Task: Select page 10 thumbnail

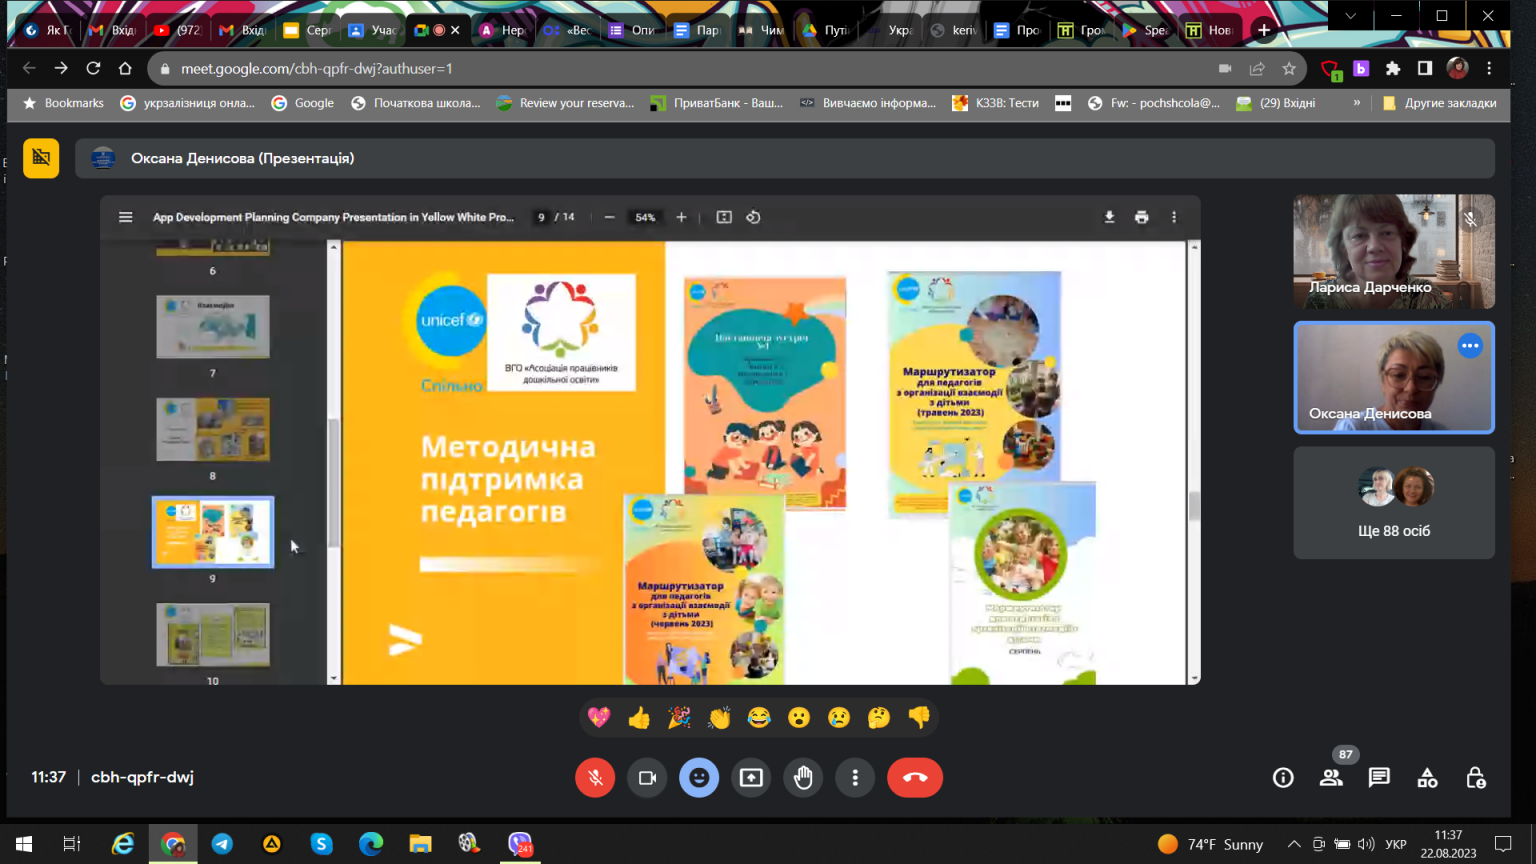Action: [x=213, y=634]
